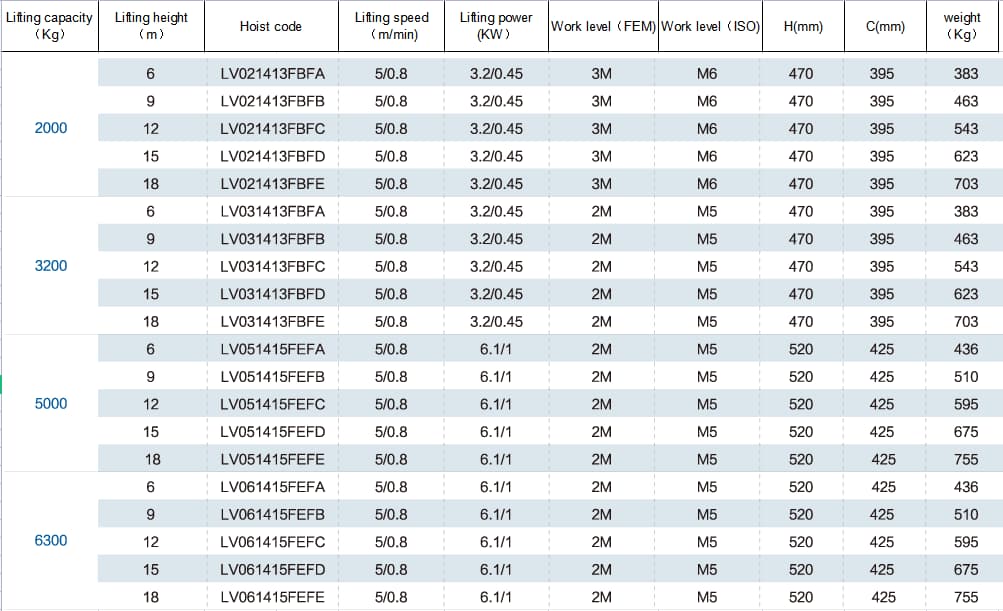Select the 6300 lifting capacity cell
Image resolution: width=1003 pixels, height=611 pixels.
click(x=51, y=541)
